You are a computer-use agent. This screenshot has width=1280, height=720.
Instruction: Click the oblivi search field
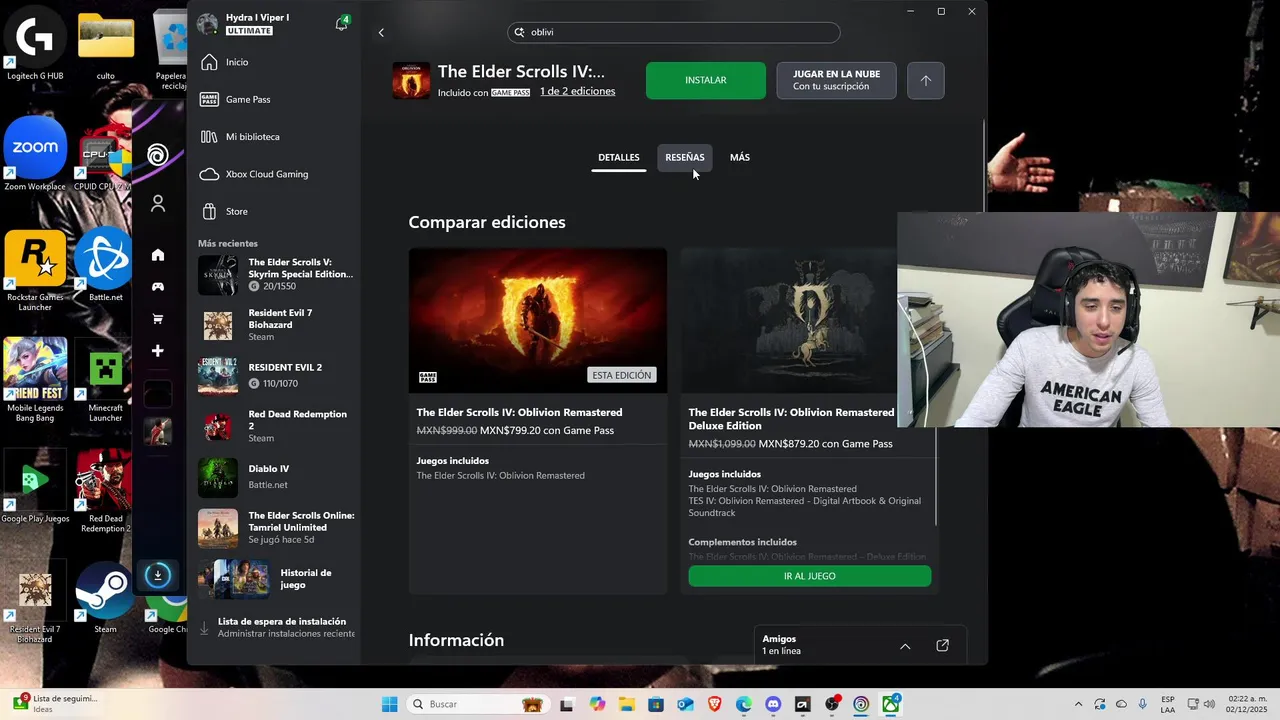click(x=674, y=32)
